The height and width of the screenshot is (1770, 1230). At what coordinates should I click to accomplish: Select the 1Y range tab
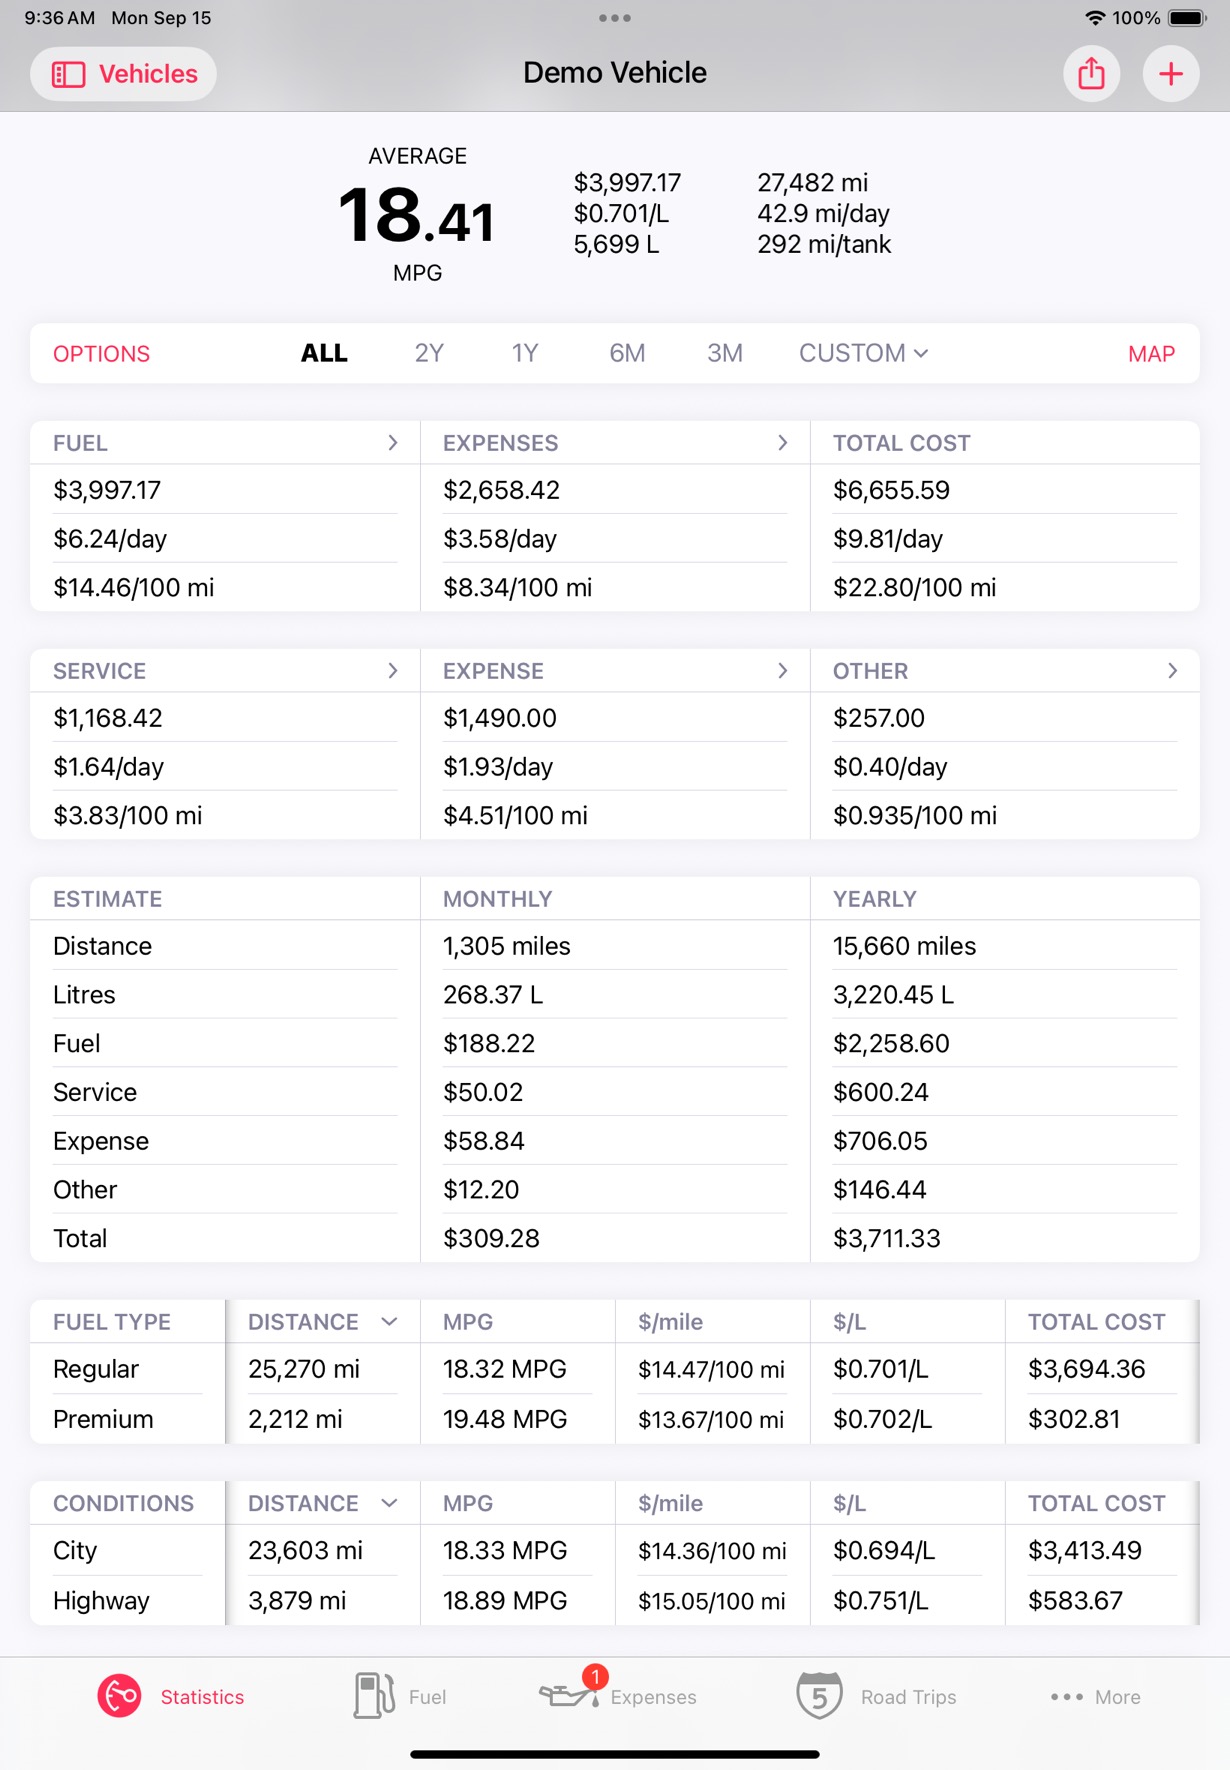coord(525,353)
